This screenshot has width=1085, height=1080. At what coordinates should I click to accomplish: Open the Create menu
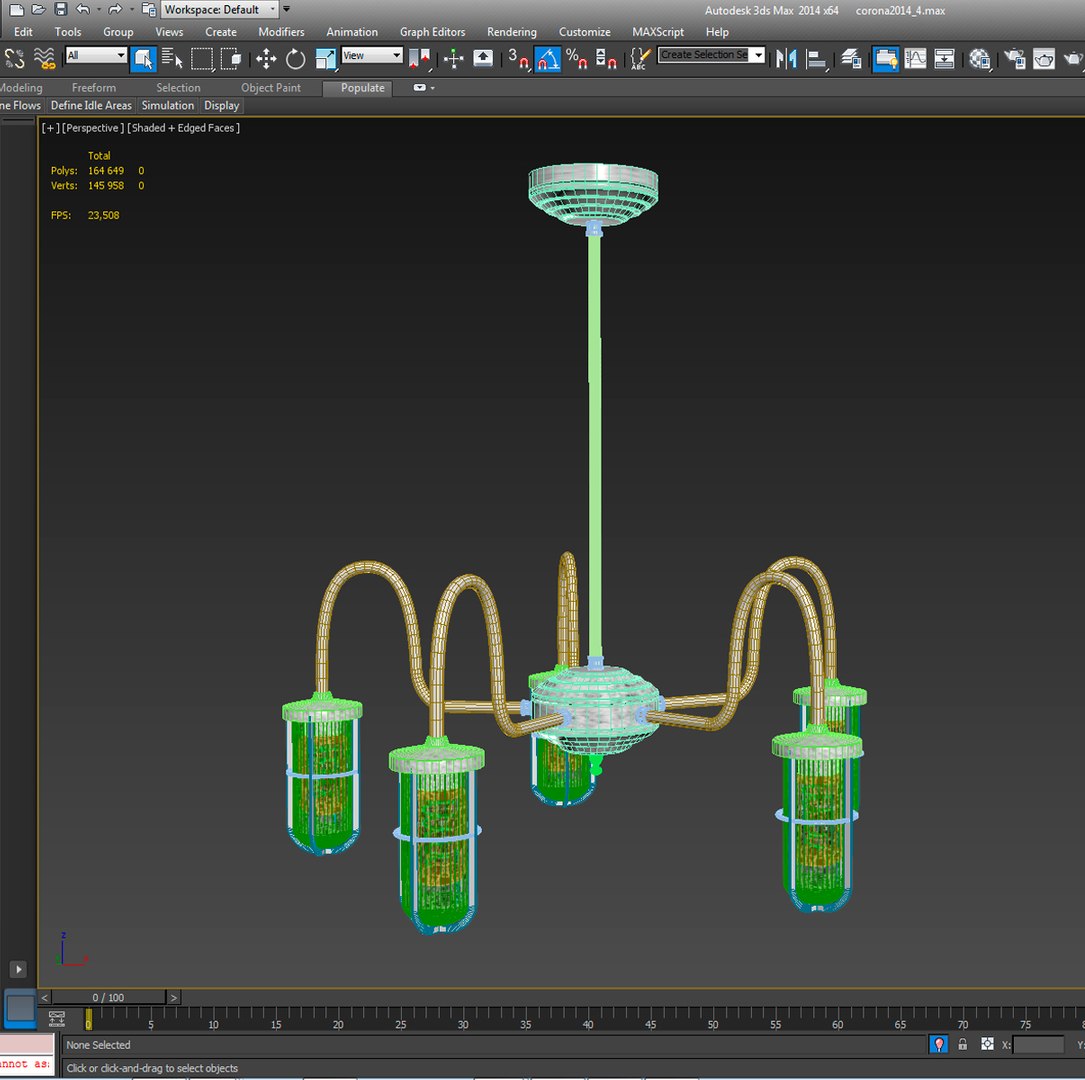click(x=221, y=32)
